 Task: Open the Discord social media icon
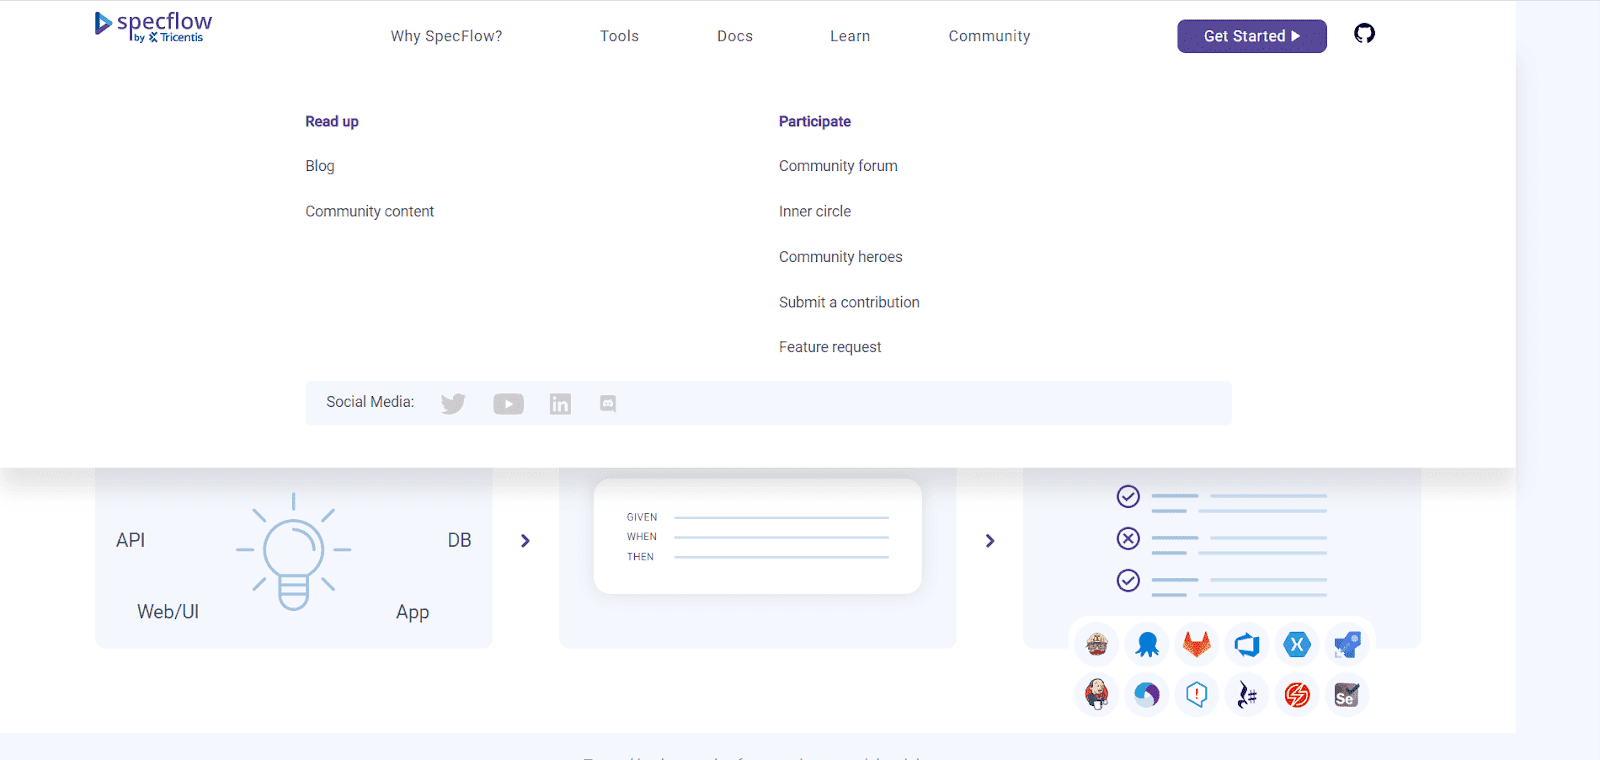coord(608,404)
